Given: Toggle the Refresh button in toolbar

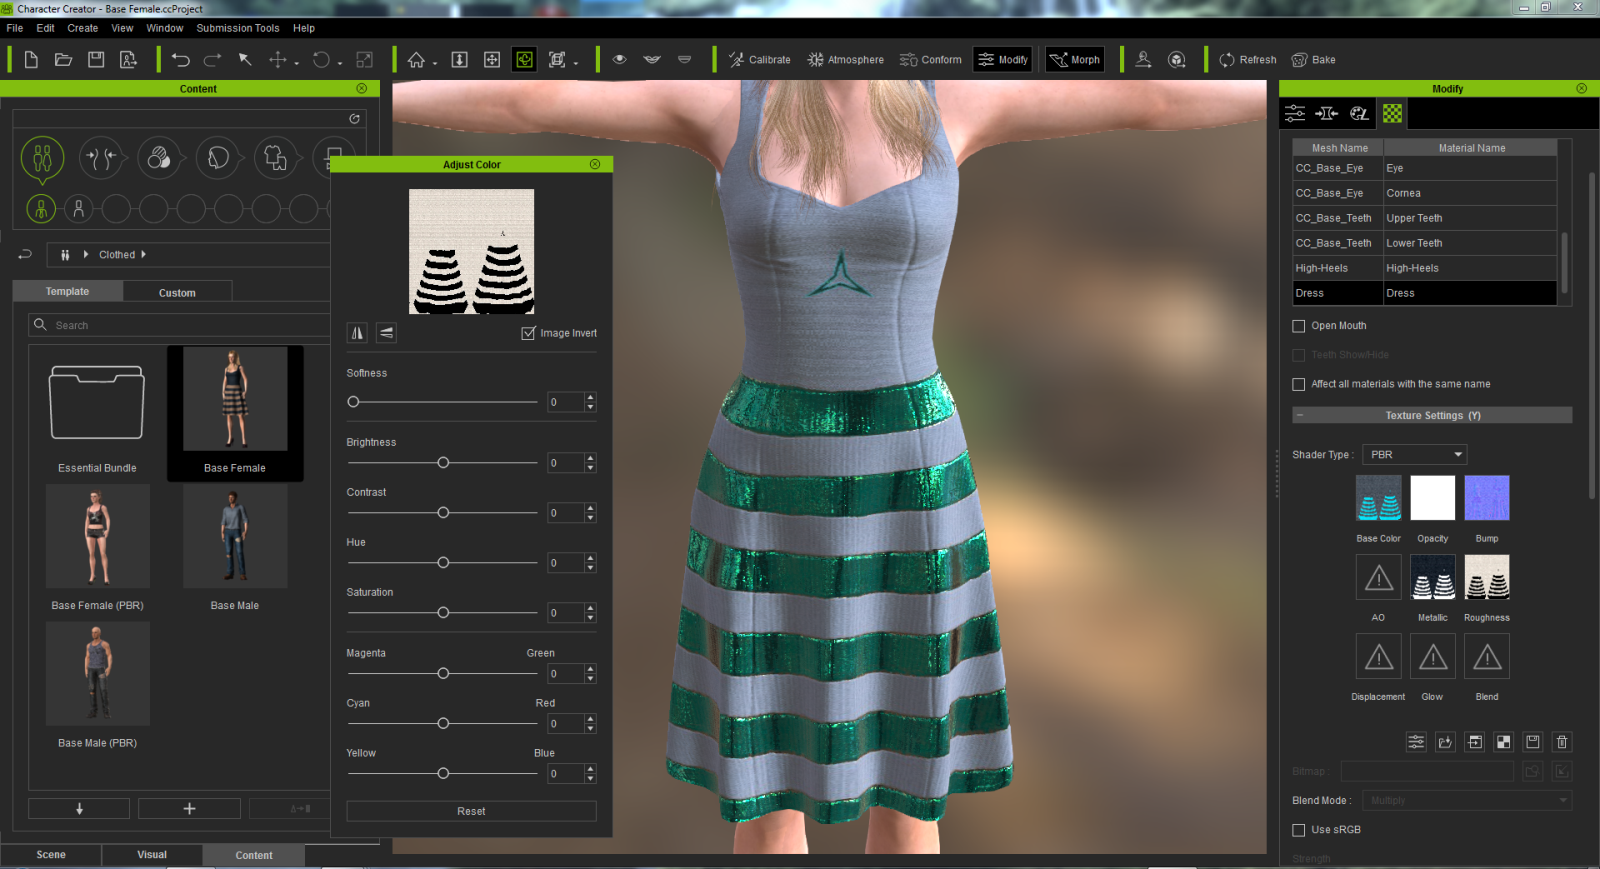Looking at the screenshot, I should [x=1247, y=60].
